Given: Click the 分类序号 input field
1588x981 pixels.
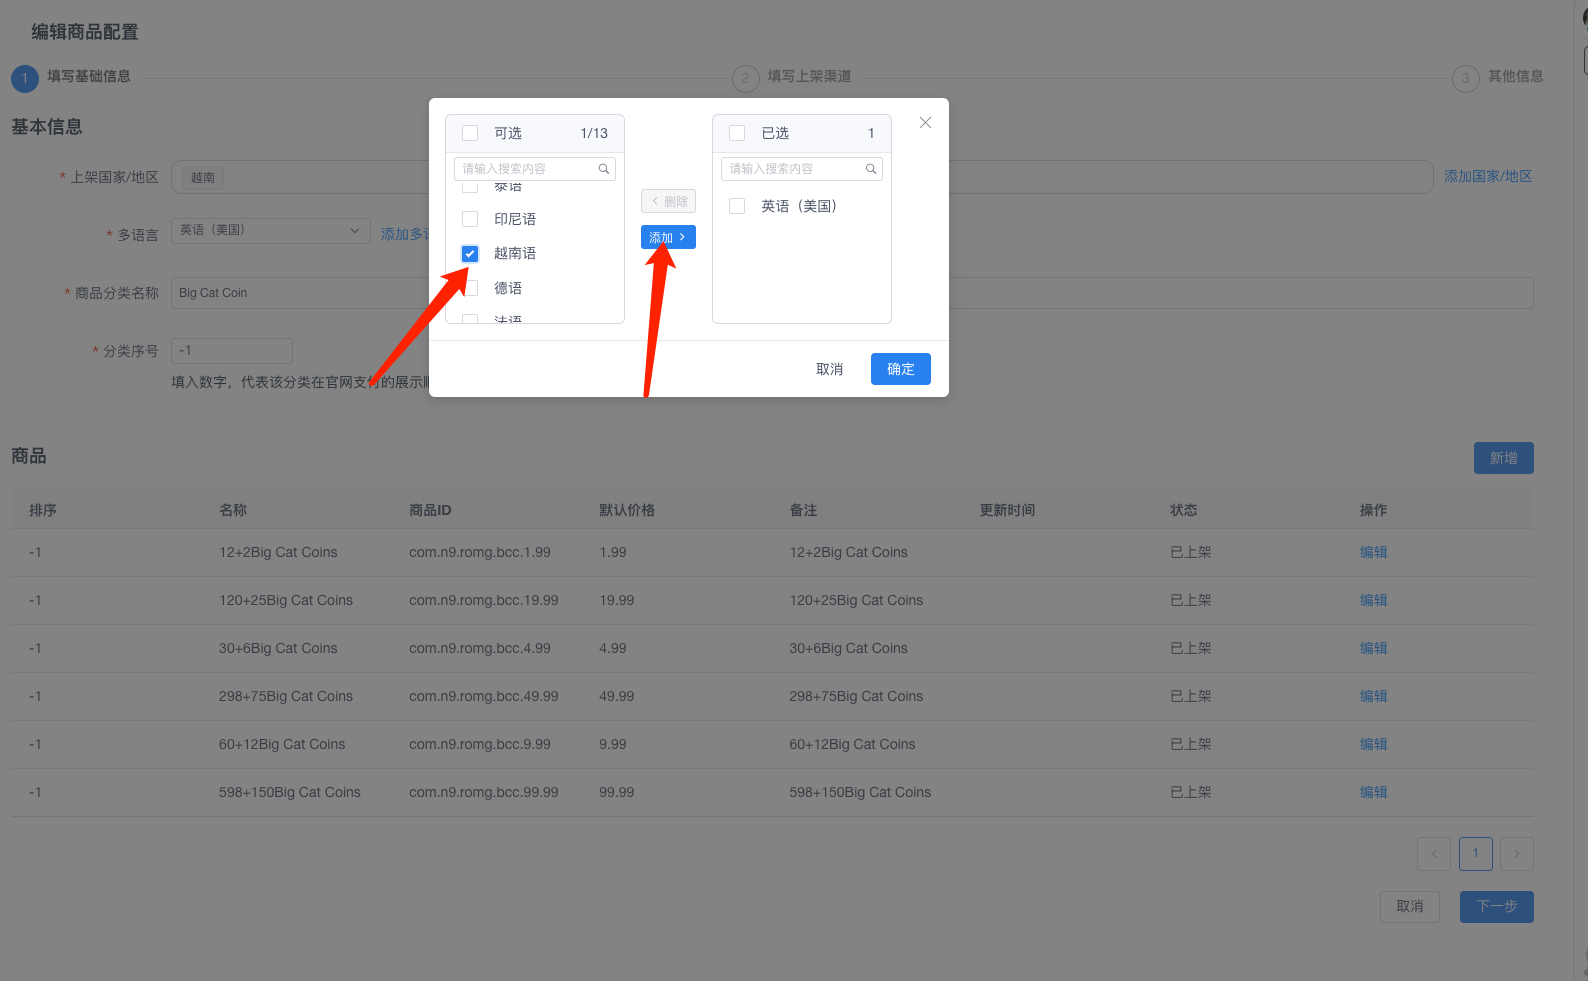Looking at the screenshot, I should coord(232,351).
